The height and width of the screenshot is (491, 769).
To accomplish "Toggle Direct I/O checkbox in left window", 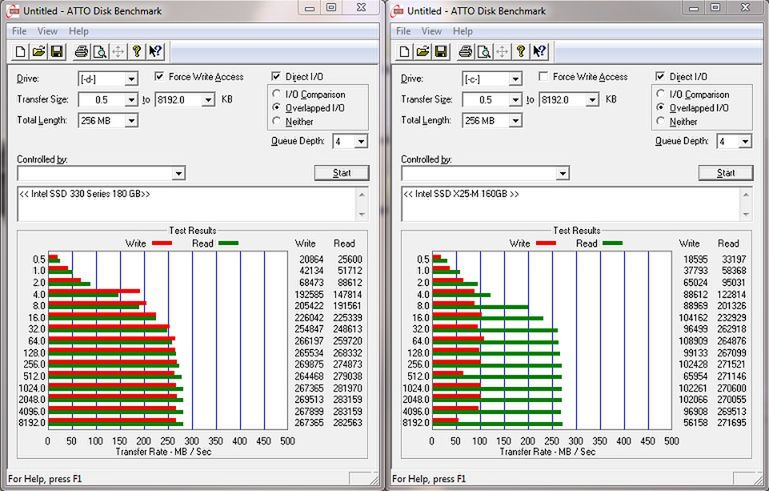I will (276, 77).
